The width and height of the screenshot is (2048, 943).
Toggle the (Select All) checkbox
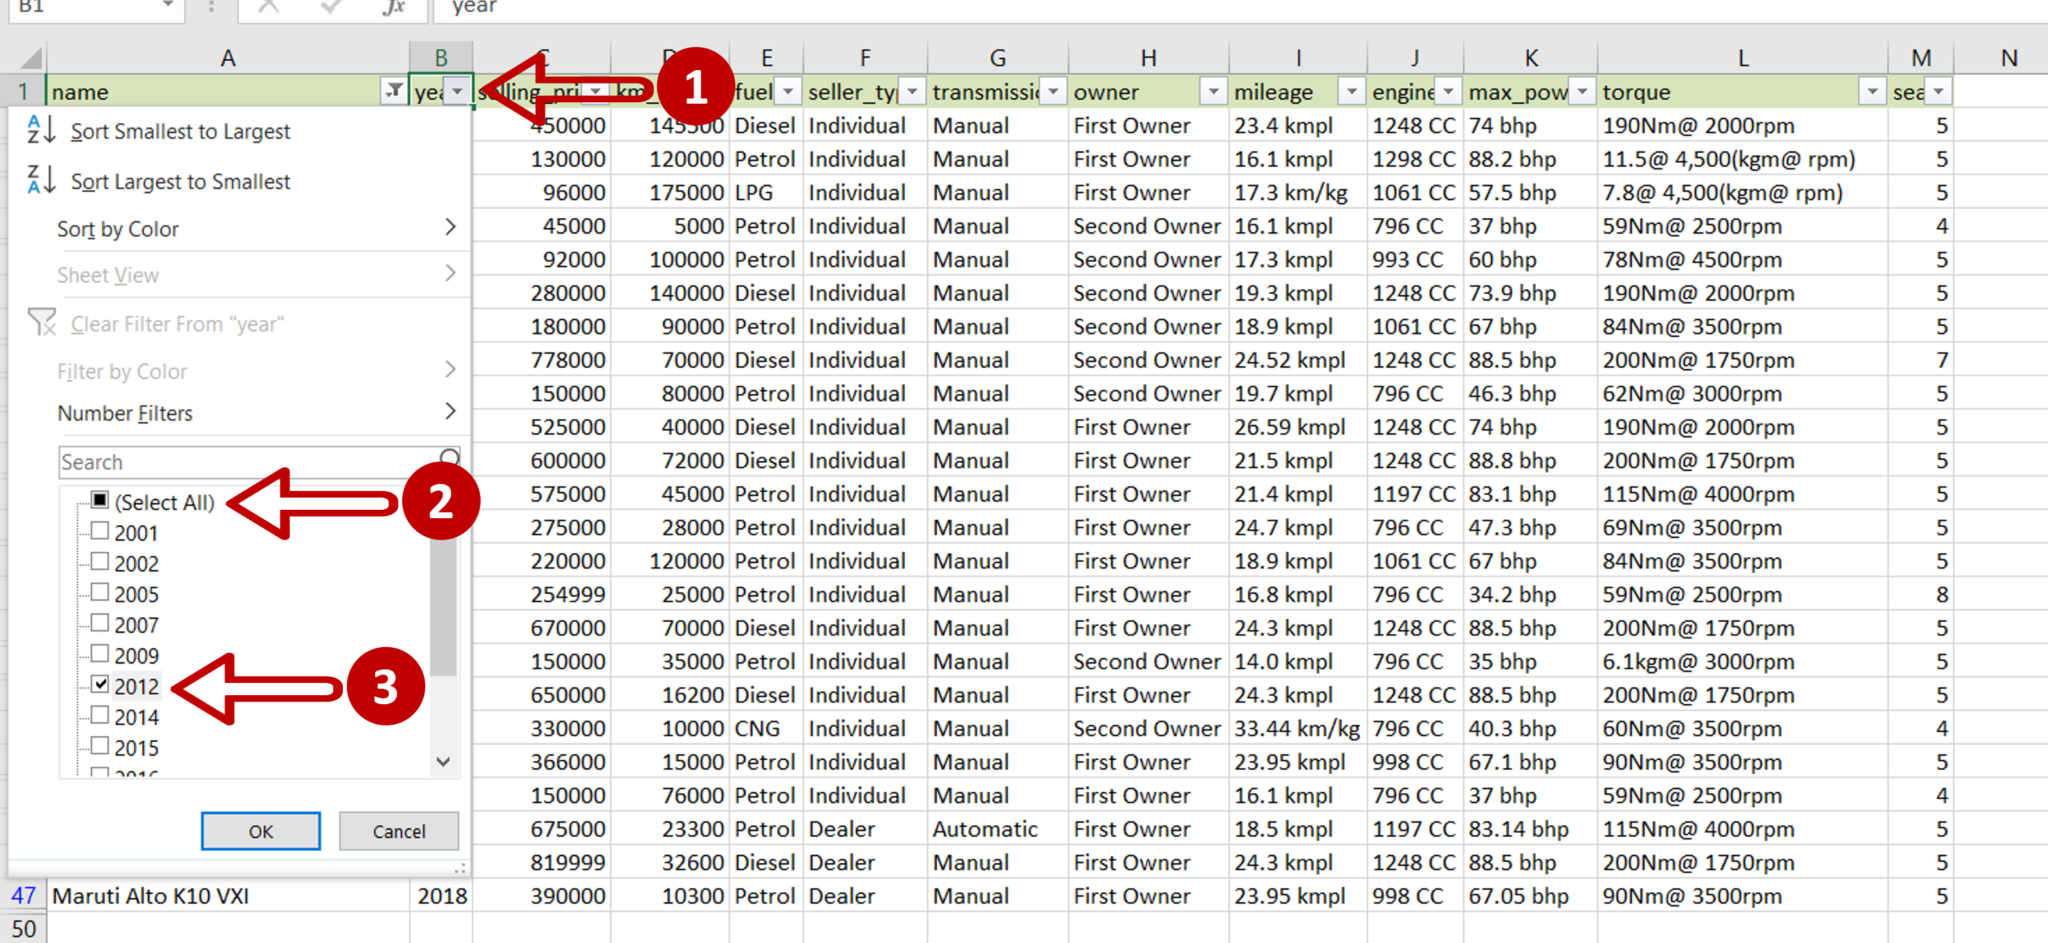pyautogui.click(x=99, y=500)
